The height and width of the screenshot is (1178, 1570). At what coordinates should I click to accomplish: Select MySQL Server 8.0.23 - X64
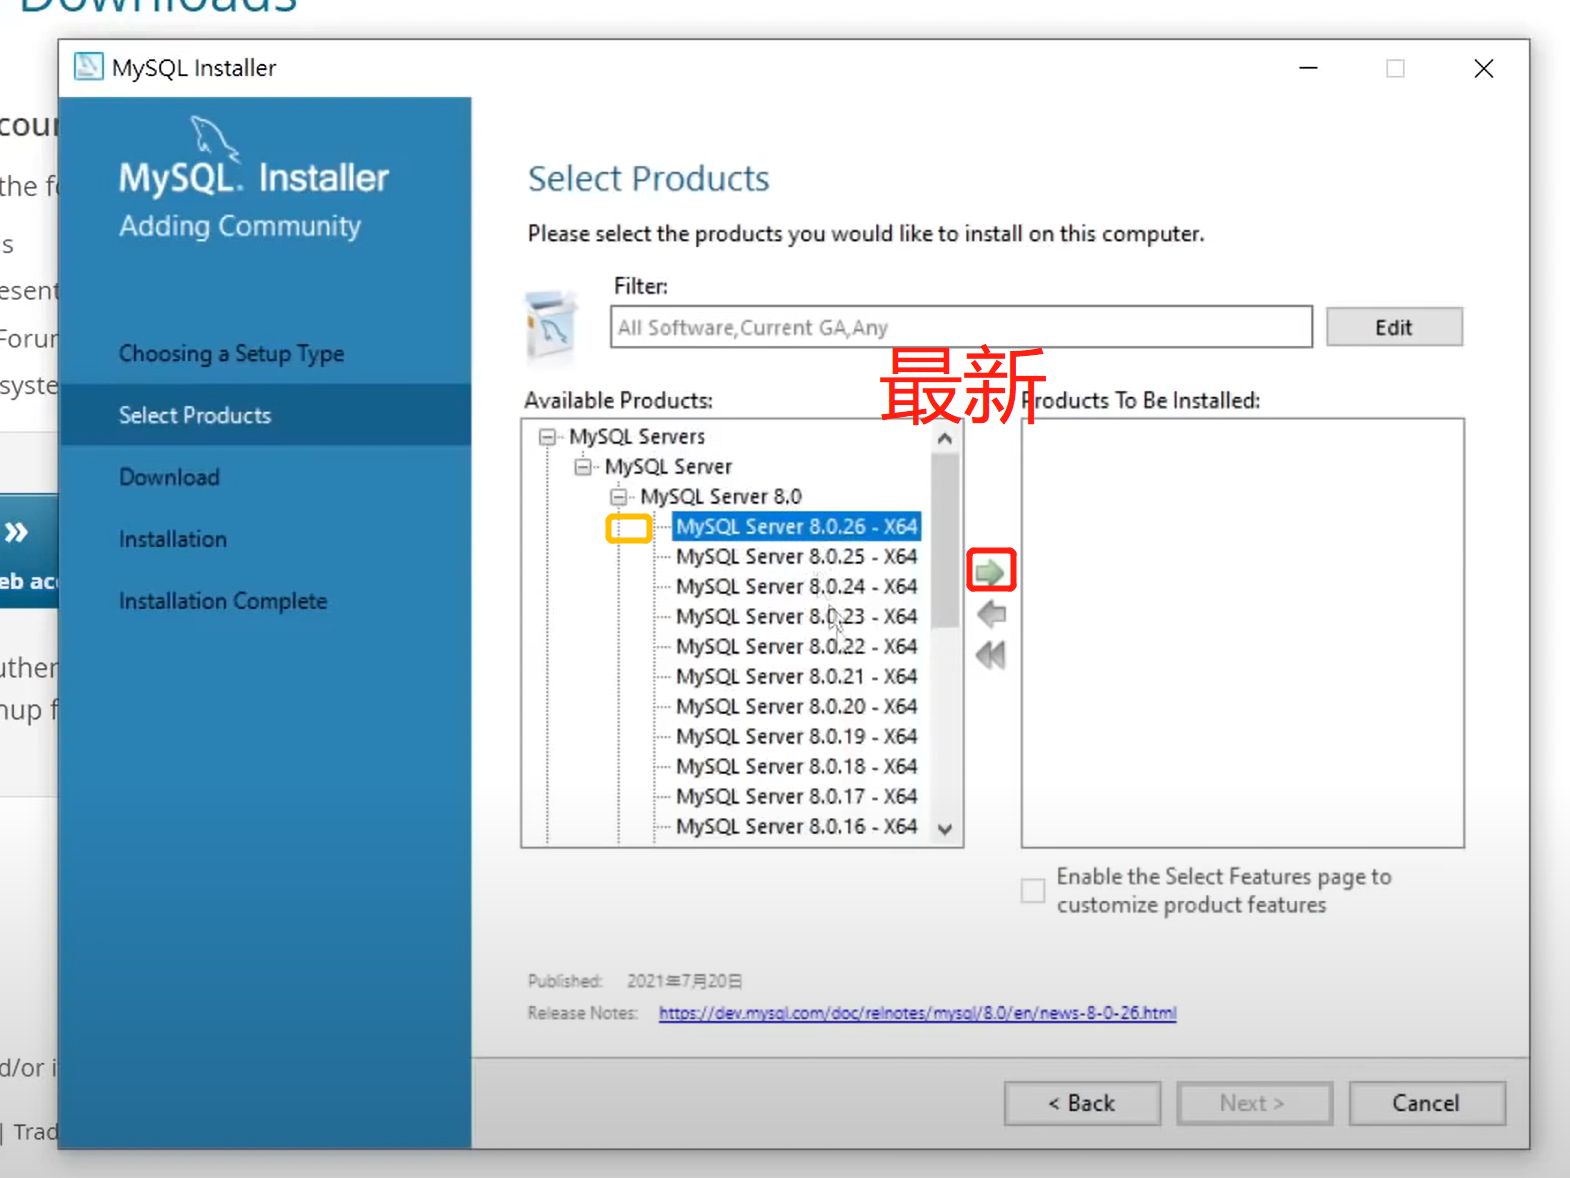click(x=796, y=616)
